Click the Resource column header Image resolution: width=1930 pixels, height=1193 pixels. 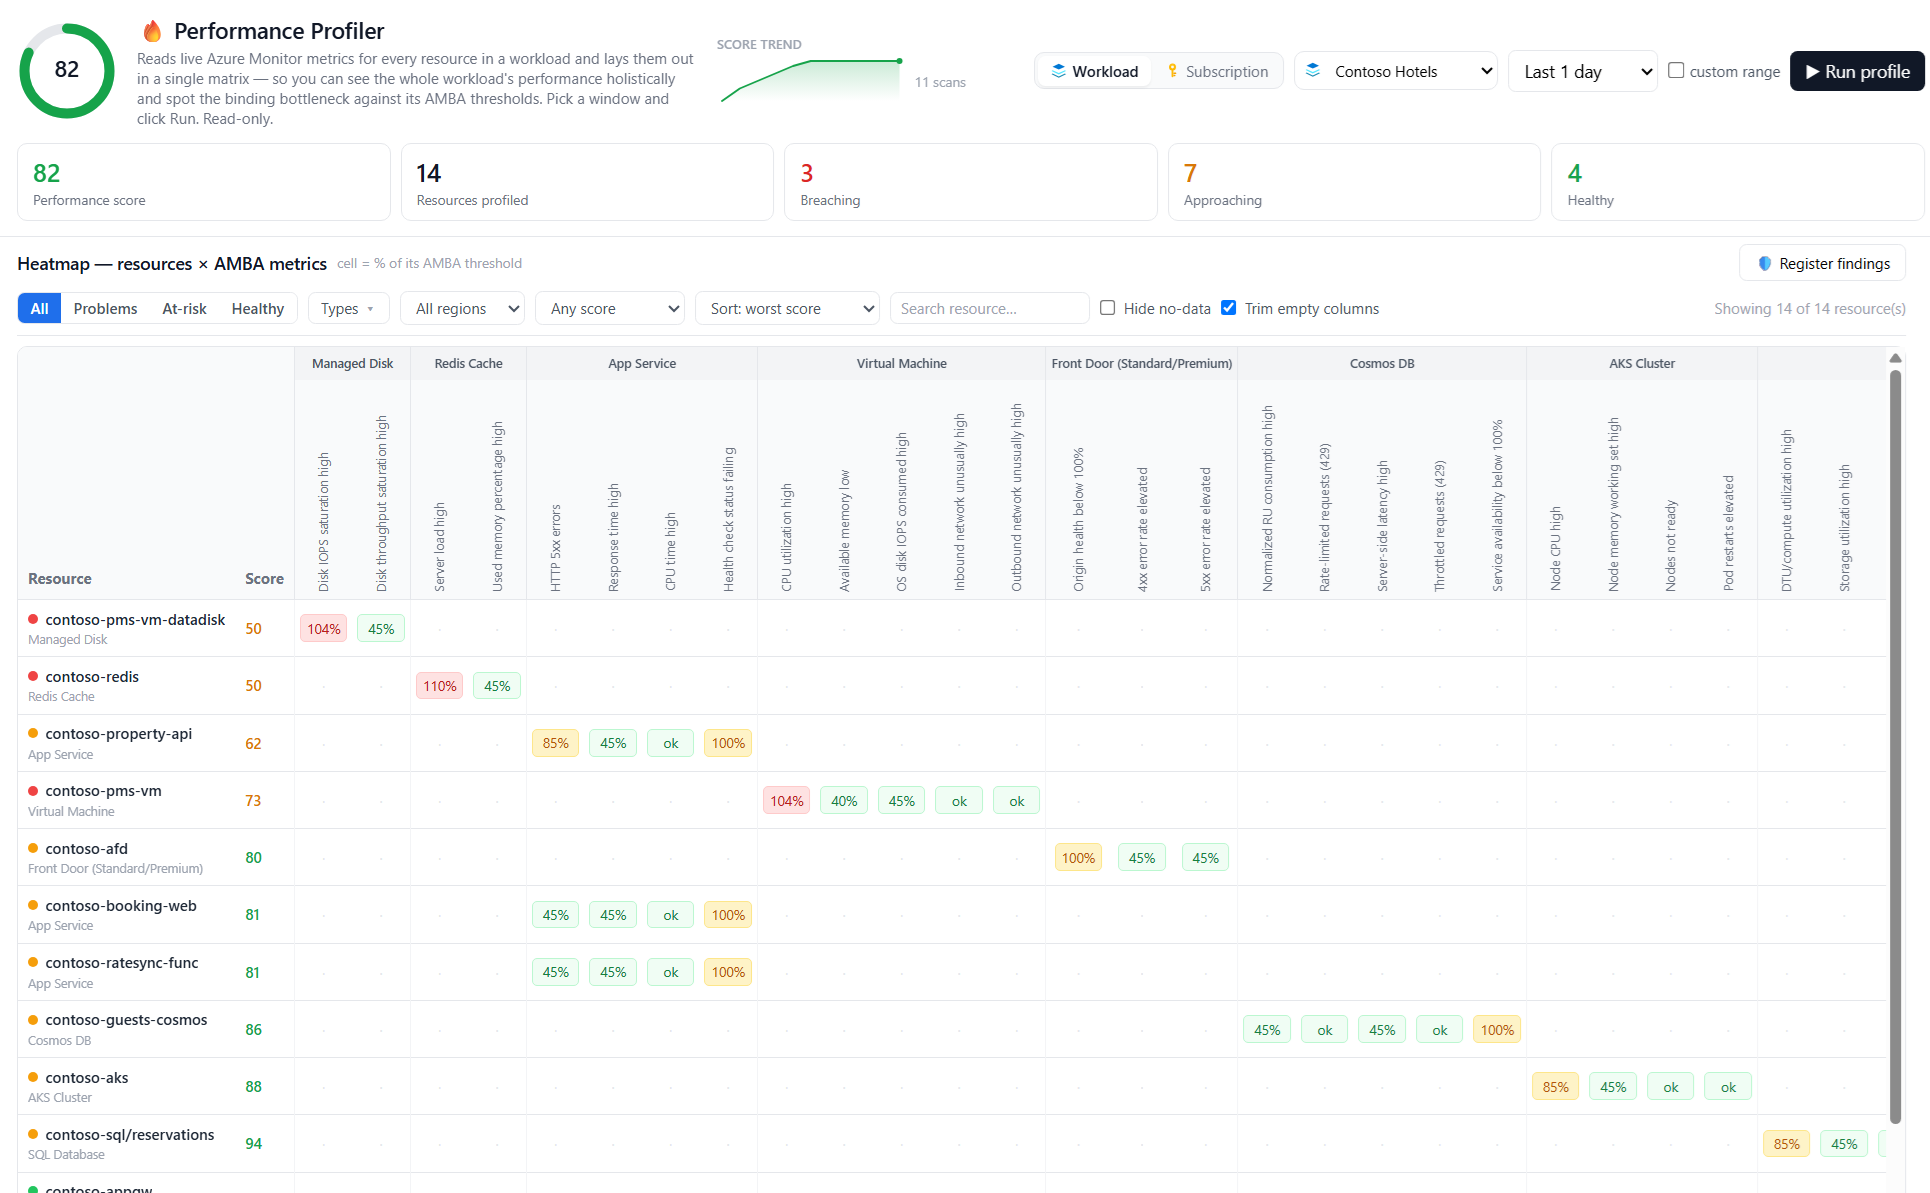(60, 578)
